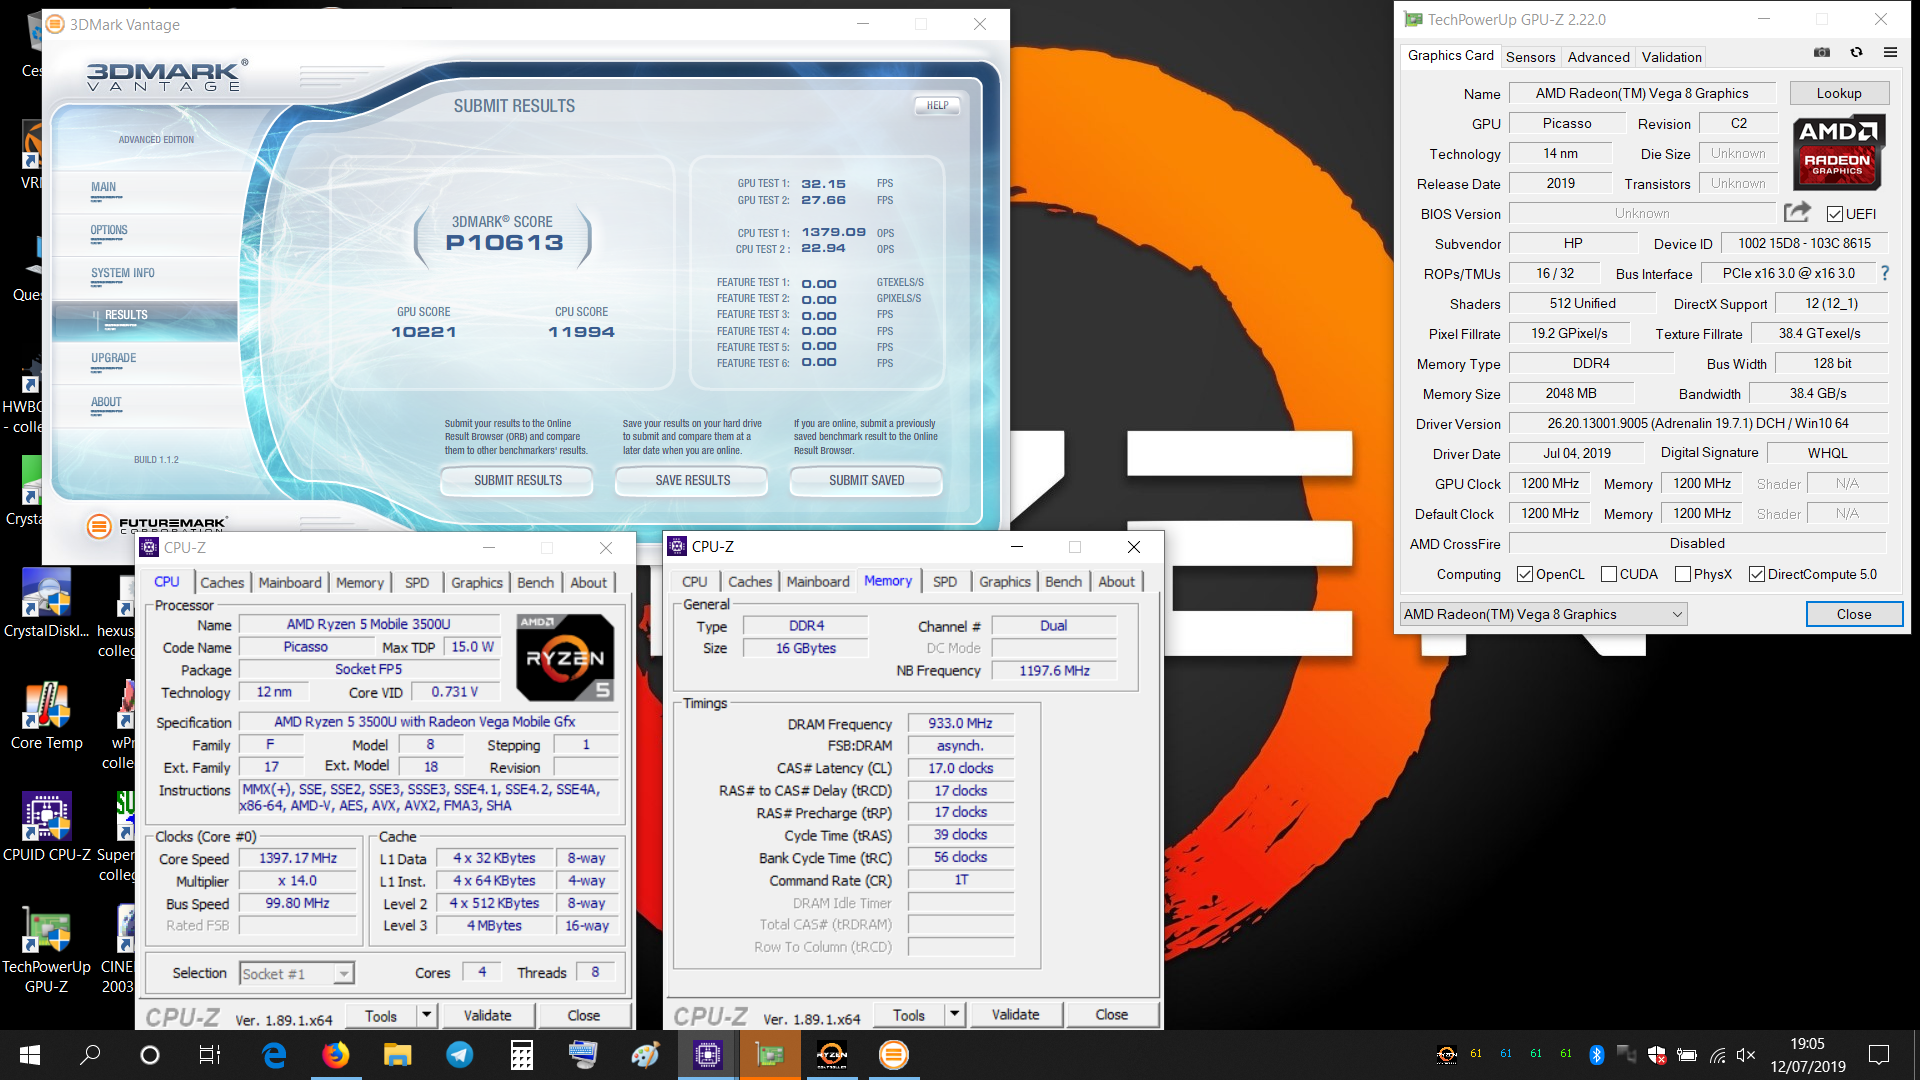Open Bench tab in left CPU-Z
This screenshot has height=1080, width=1920.
pos(535,582)
